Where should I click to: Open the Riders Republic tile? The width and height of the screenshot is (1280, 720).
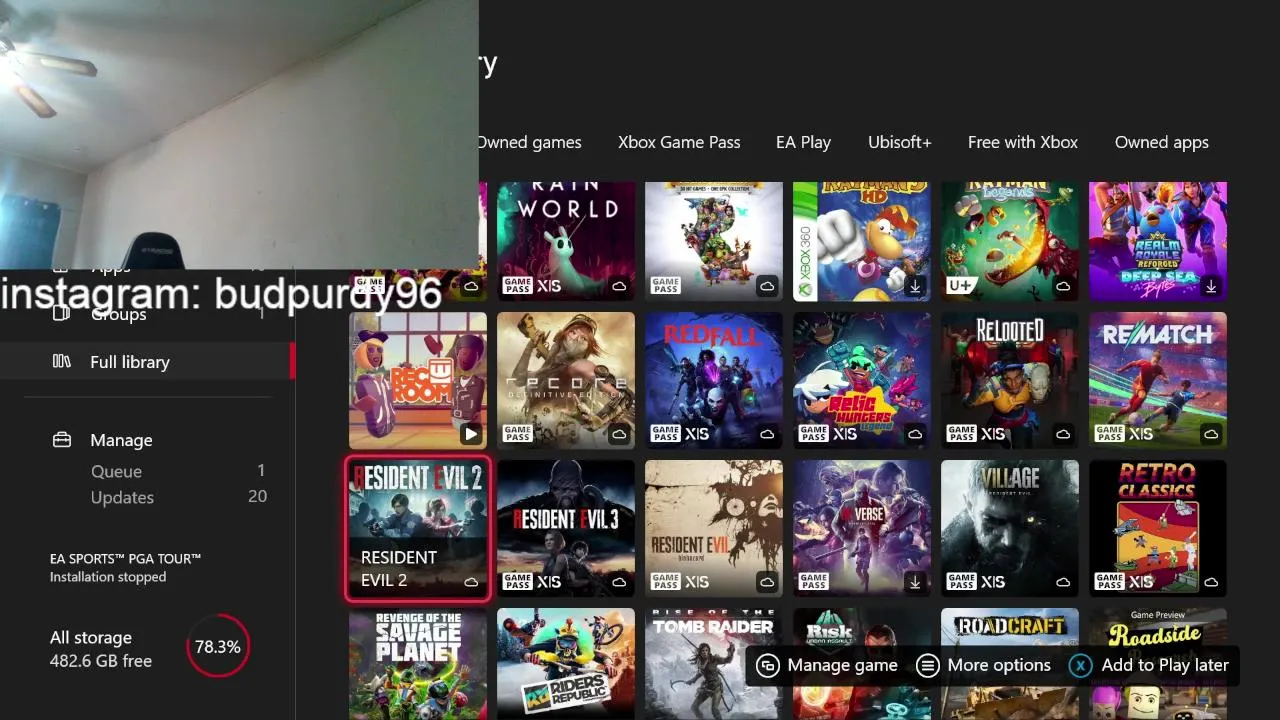click(566, 664)
